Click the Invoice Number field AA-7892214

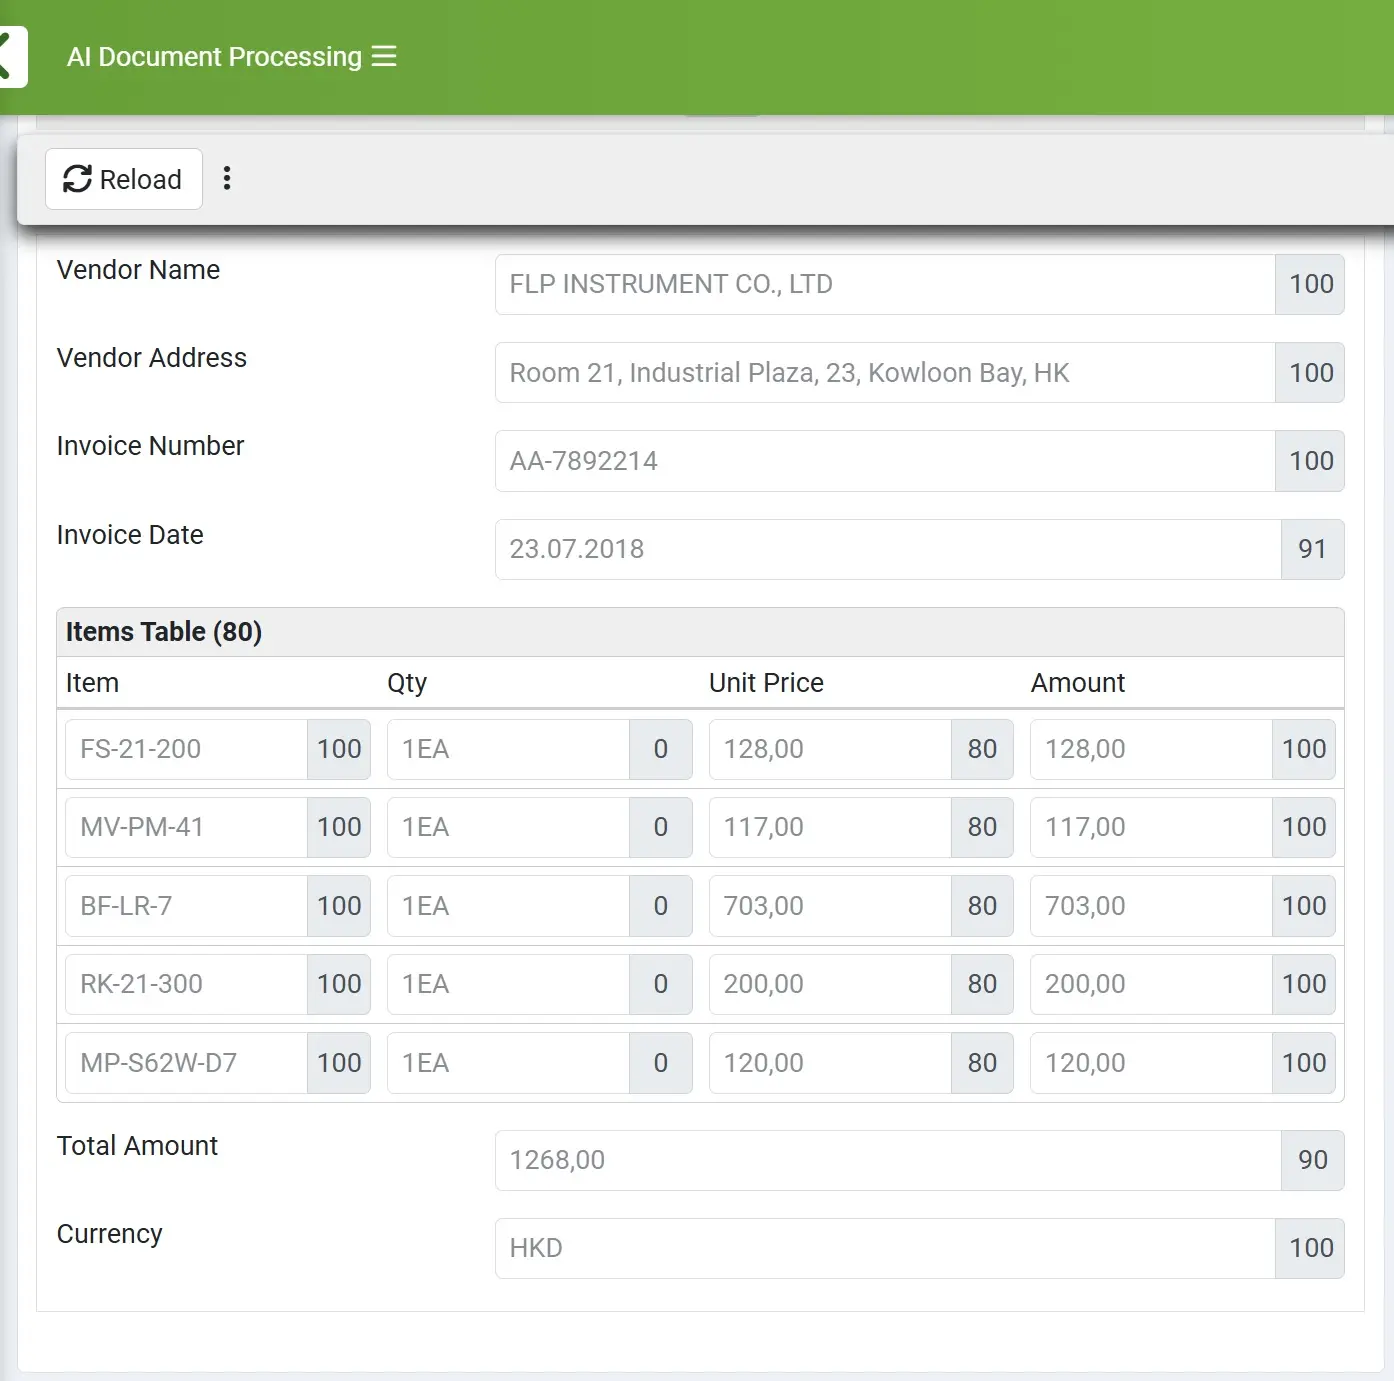click(884, 461)
